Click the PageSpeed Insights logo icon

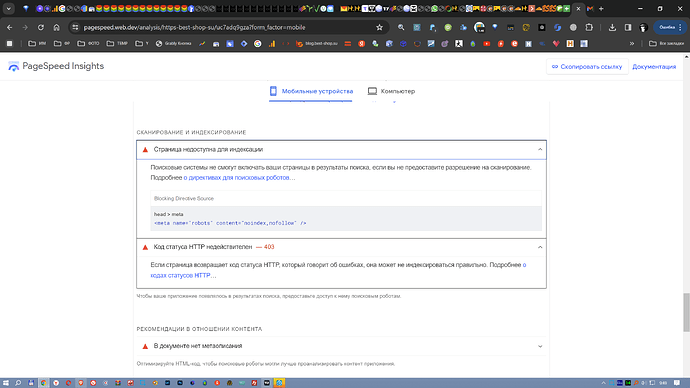[x=14, y=66]
